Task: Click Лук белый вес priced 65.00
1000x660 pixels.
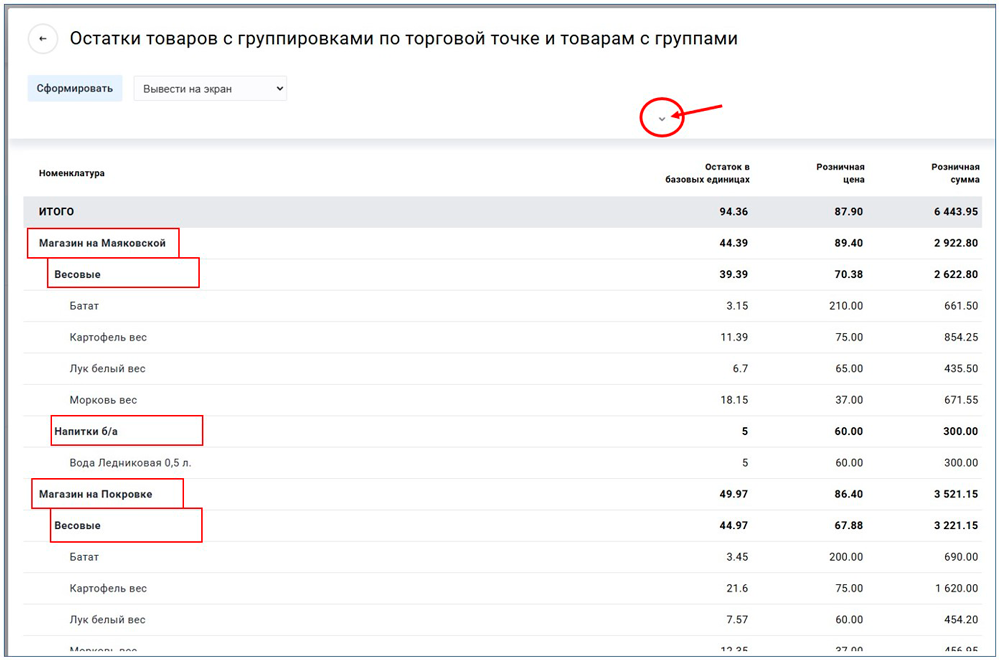Action: tap(108, 369)
